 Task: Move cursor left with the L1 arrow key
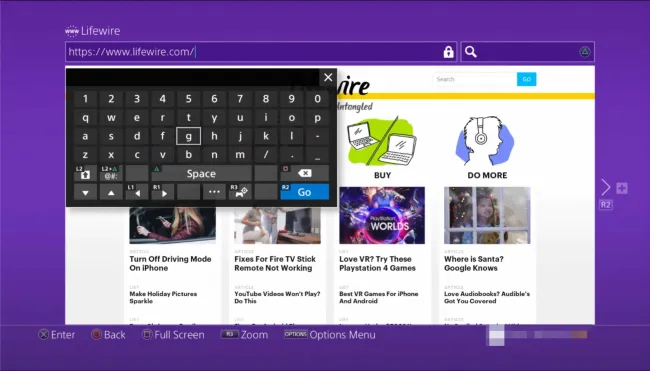click(x=137, y=192)
